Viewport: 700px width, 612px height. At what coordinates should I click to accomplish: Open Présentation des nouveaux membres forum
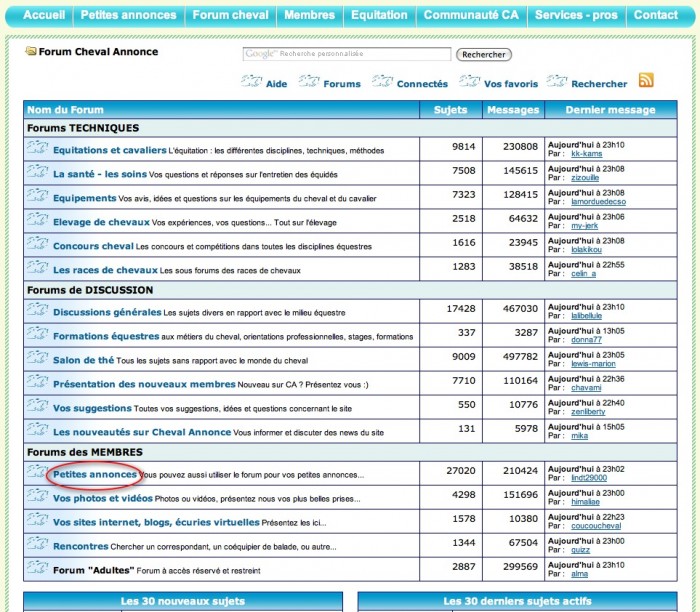pyautogui.click(x=144, y=384)
